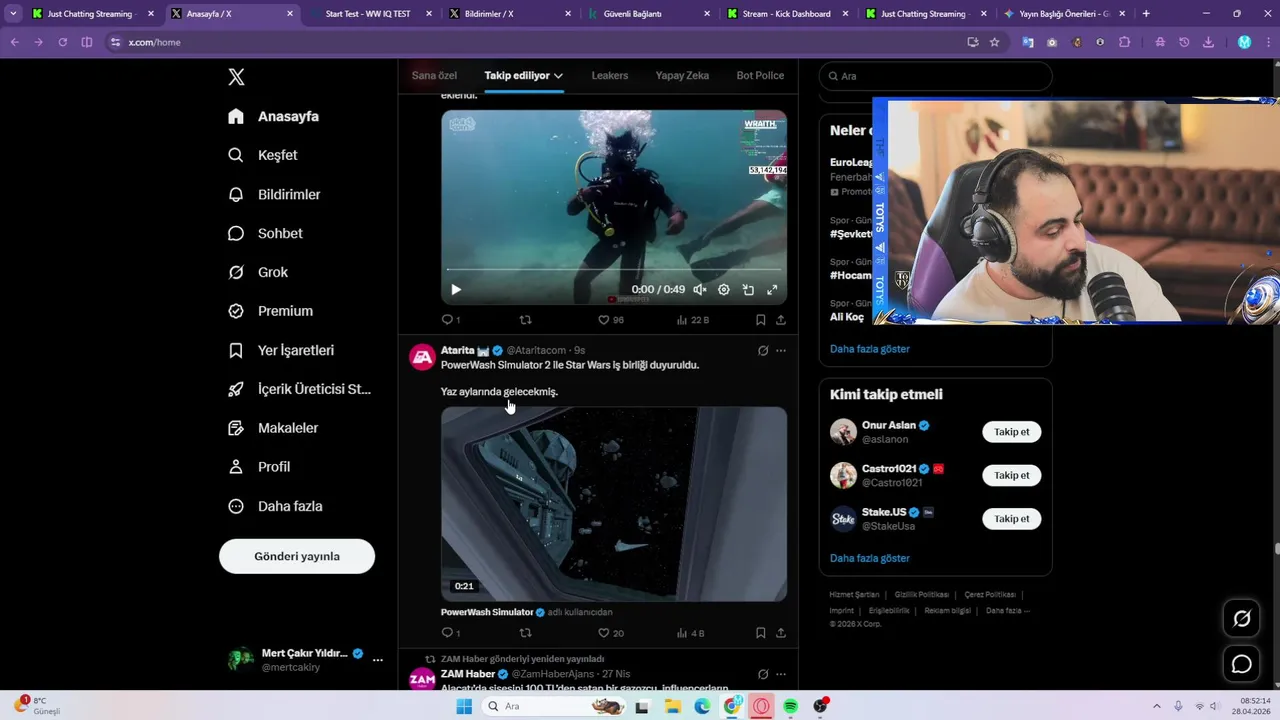Viewport: 1280px width, 720px height.
Task: Toggle picture-in-picture on the diver video
Action: pos(748,290)
